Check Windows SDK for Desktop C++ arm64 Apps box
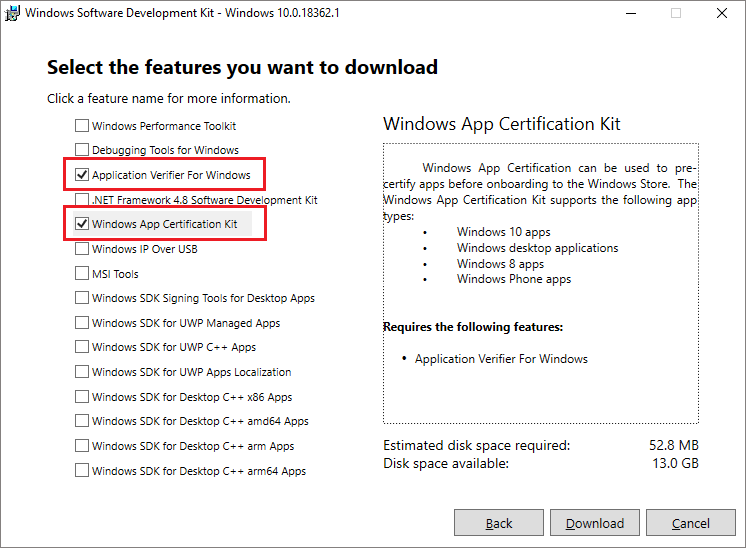This screenshot has height=548, width=746. (x=82, y=470)
